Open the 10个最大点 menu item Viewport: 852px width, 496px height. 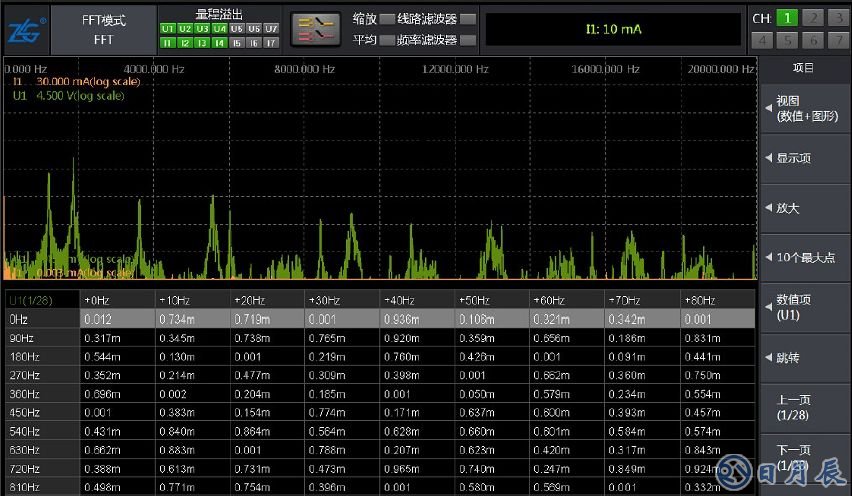click(x=805, y=257)
